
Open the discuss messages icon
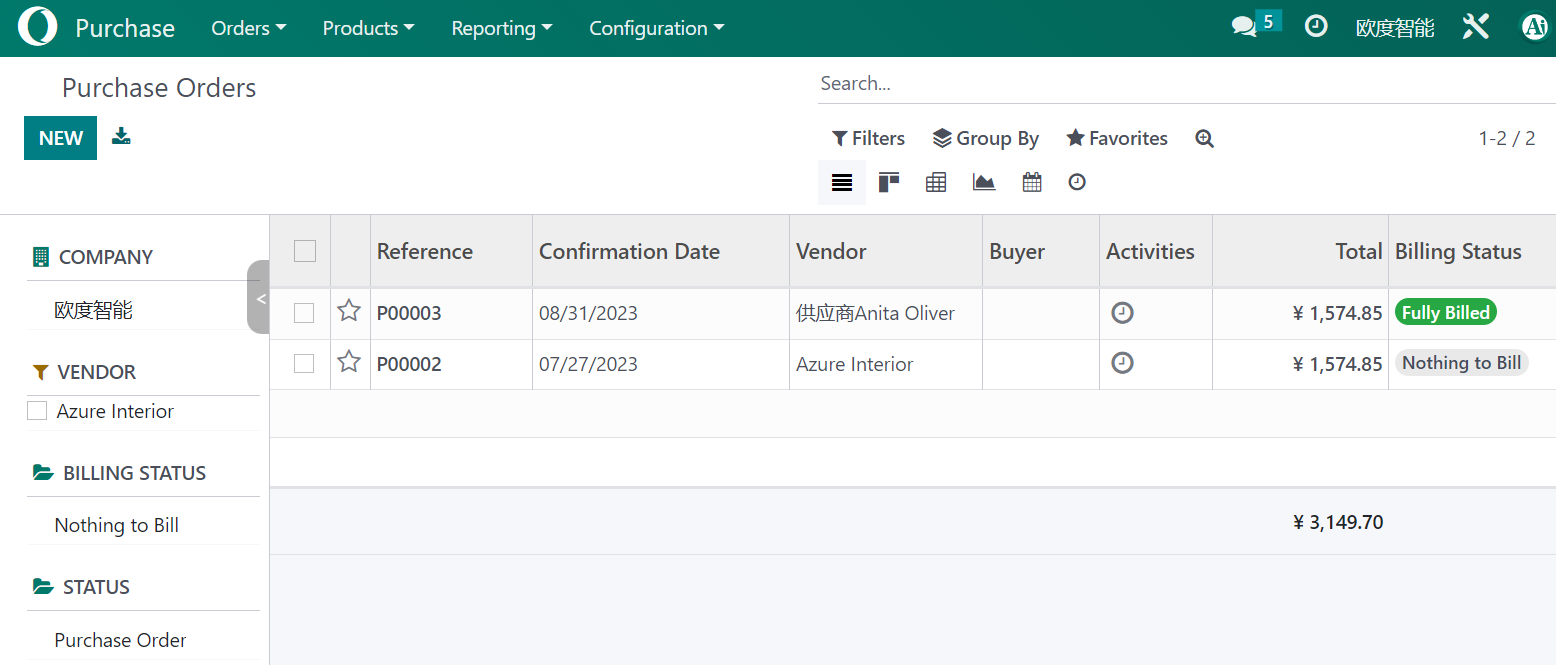(x=1244, y=27)
